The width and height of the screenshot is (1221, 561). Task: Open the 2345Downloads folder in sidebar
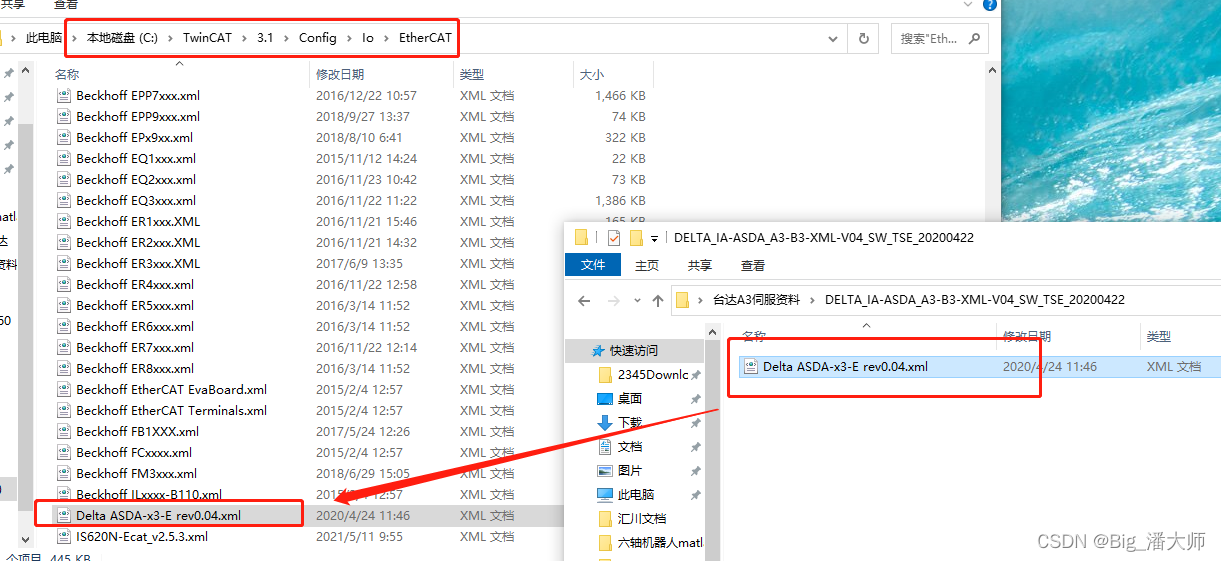[645, 375]
